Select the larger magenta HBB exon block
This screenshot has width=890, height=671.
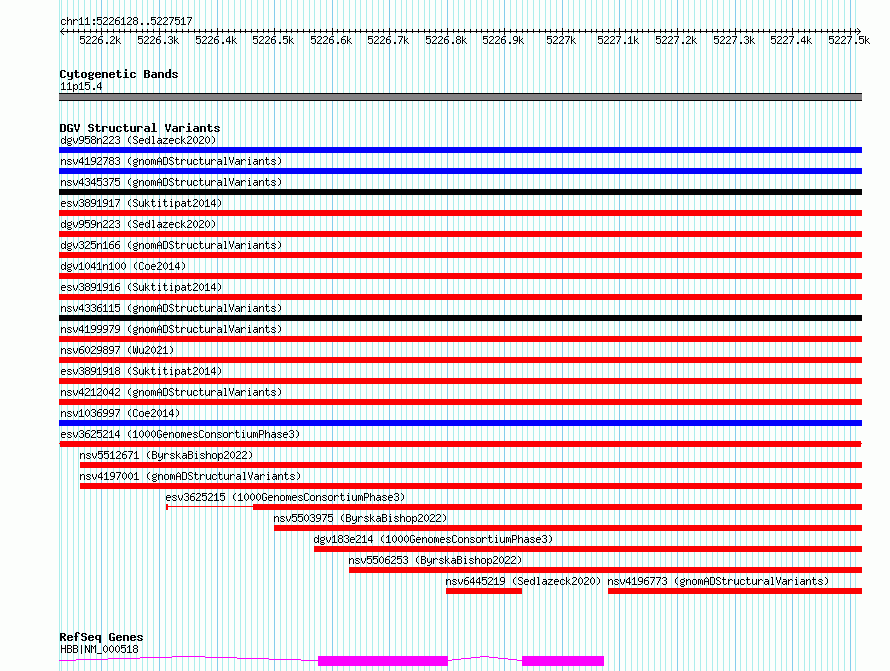coord(383,661)
